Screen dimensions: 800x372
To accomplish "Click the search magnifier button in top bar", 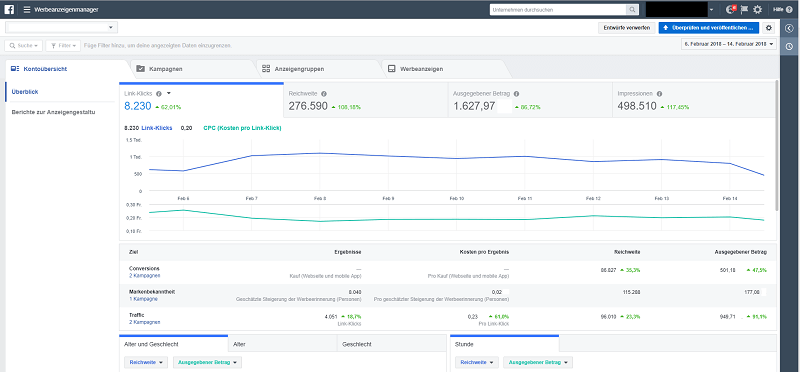I will tap(632, 9).
